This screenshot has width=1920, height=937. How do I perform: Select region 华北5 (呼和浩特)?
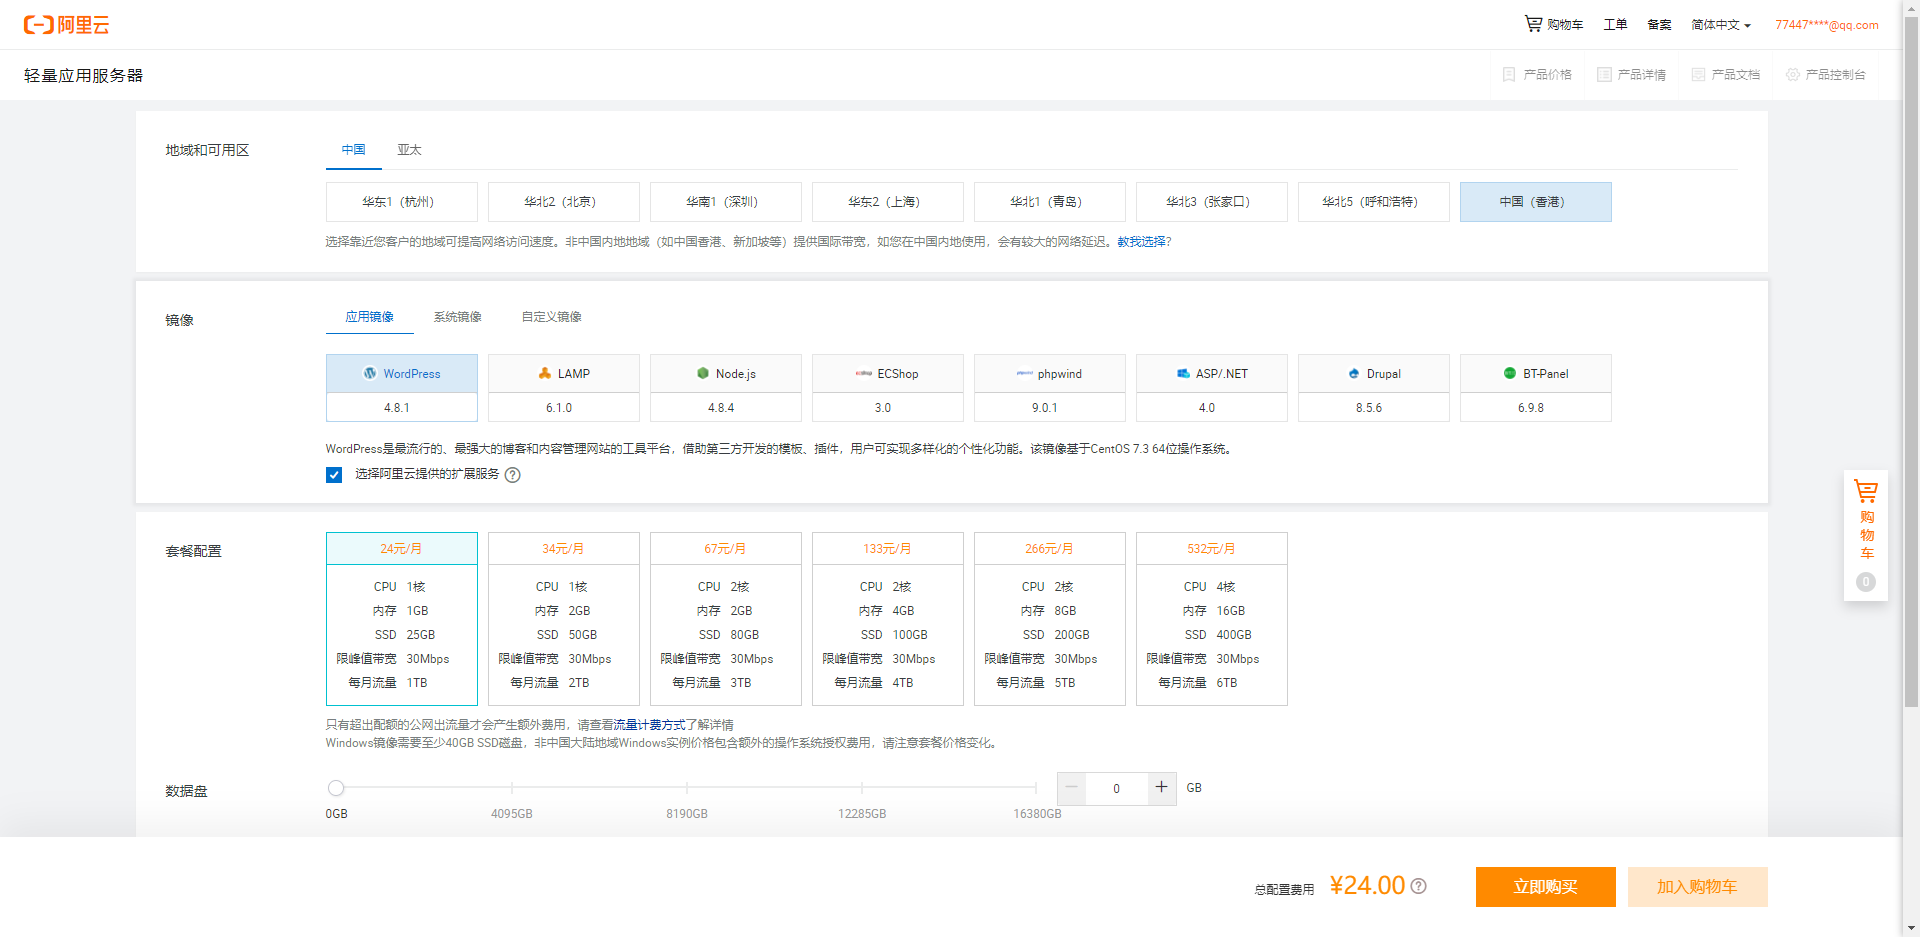pyautogui.click(x=1374, y=202)
